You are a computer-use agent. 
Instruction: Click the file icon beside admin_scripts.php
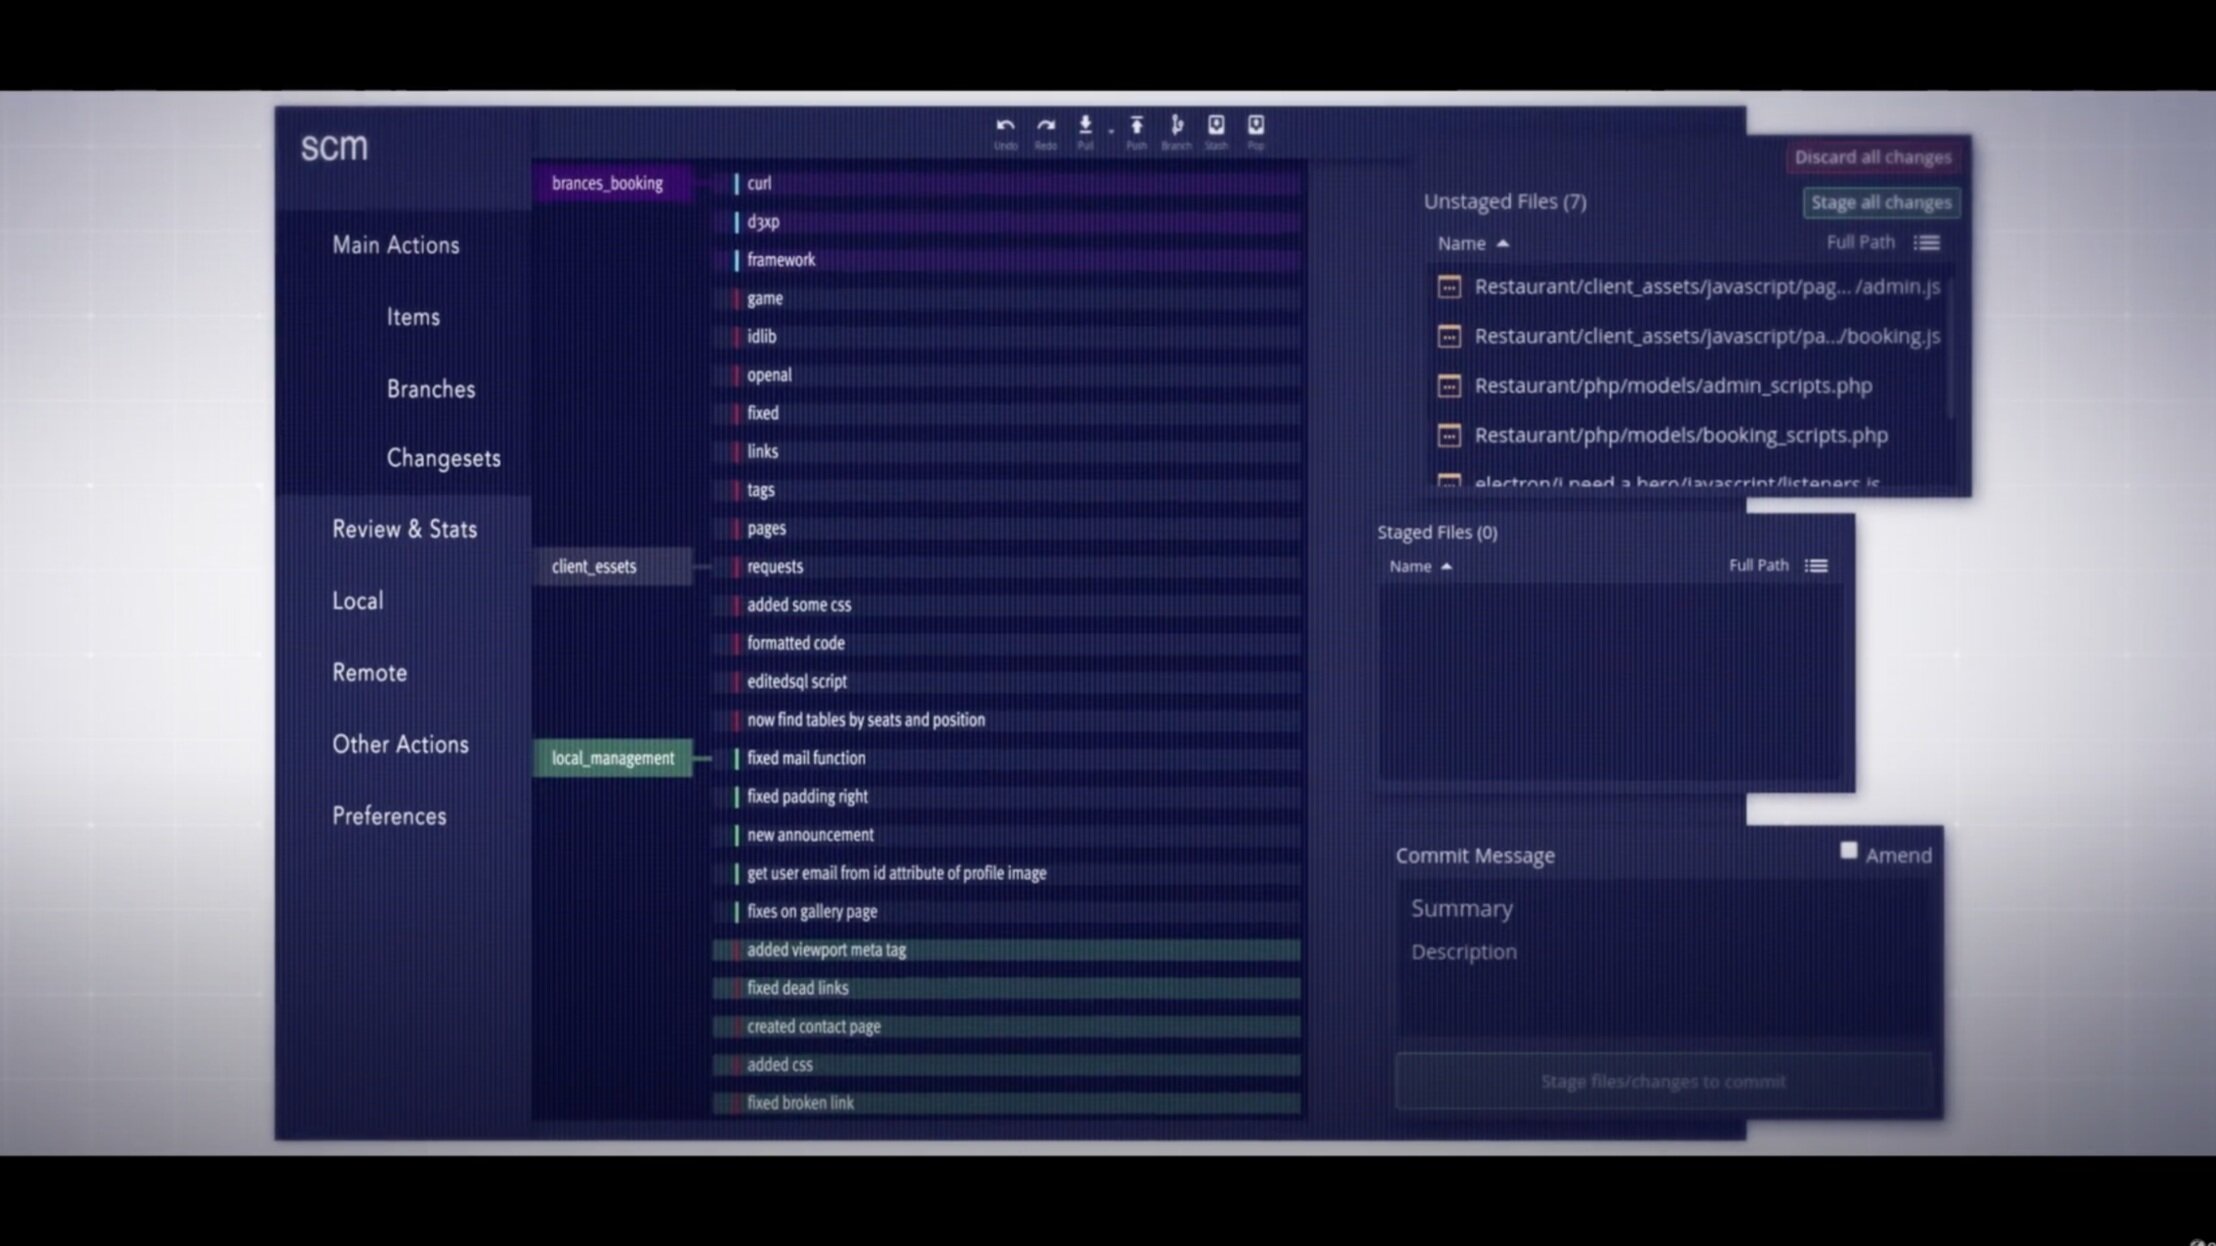pos(1449,386)
